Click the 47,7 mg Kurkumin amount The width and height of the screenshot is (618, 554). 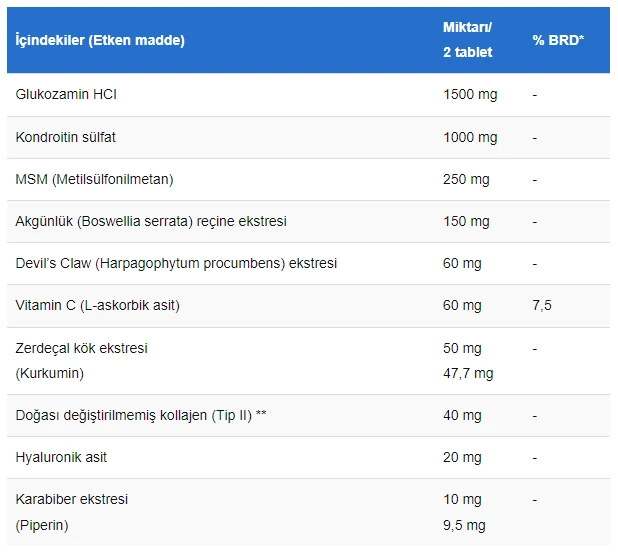468,373
